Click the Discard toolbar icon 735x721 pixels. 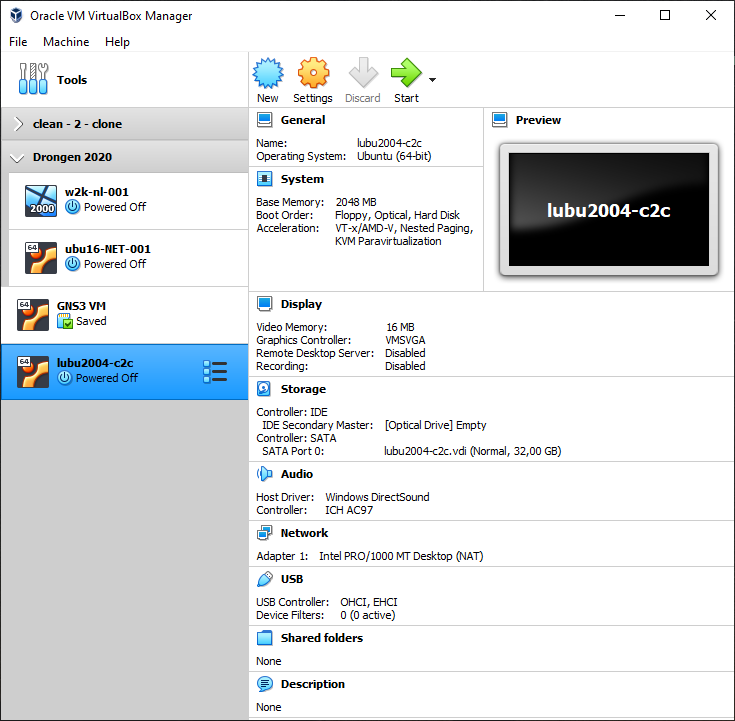[x=362, y=74]
